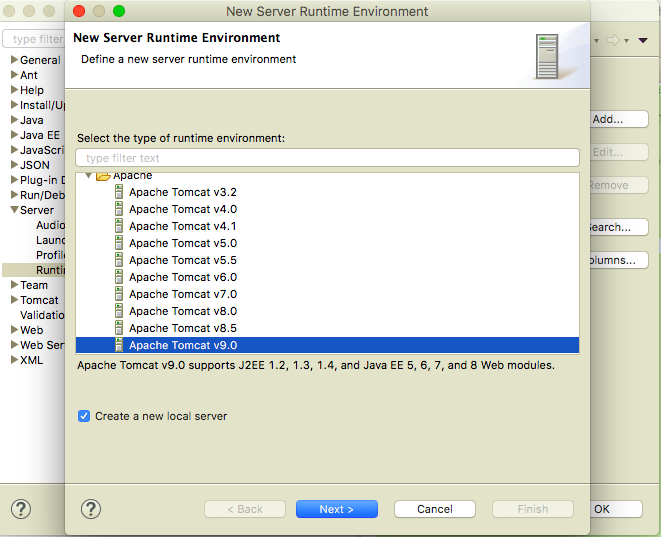Select Apache Tomcat v3.2
The image size is (661, 537).
coord(183,192)
